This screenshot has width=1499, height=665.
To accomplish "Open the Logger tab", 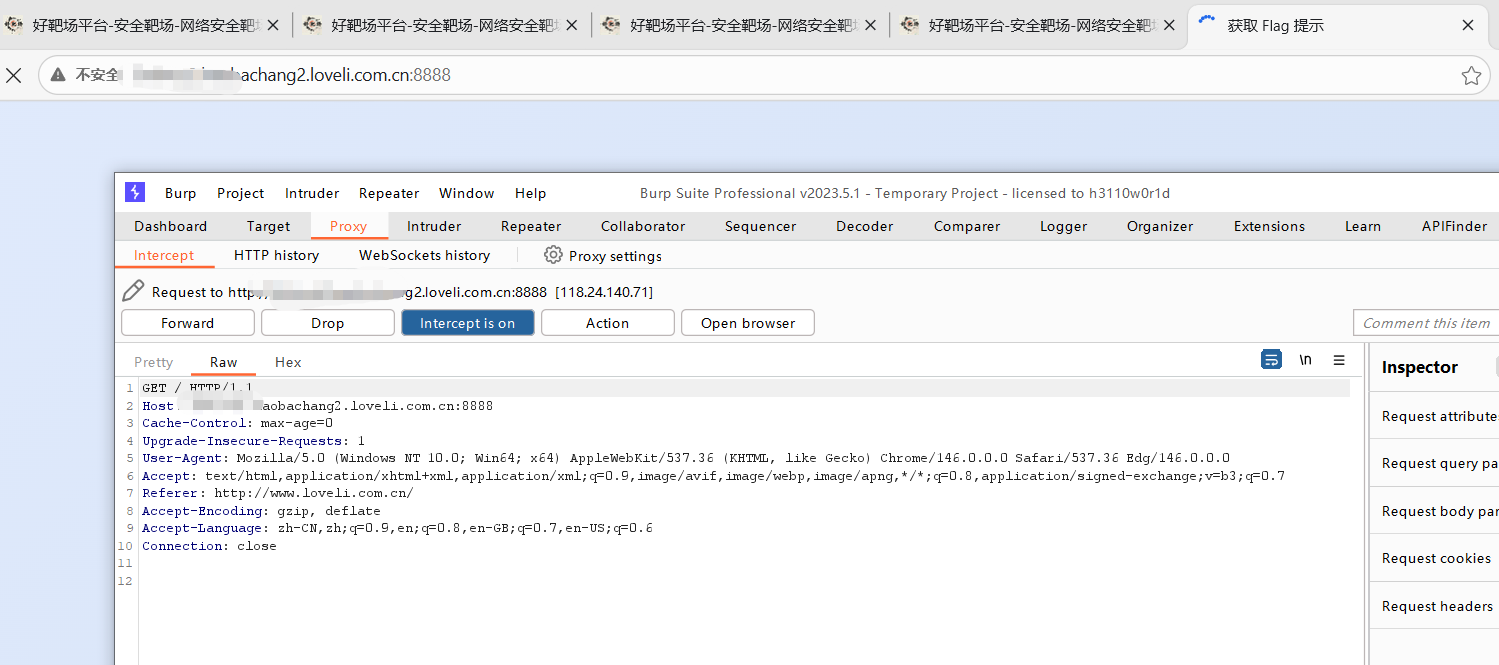I will point(1063,226).
